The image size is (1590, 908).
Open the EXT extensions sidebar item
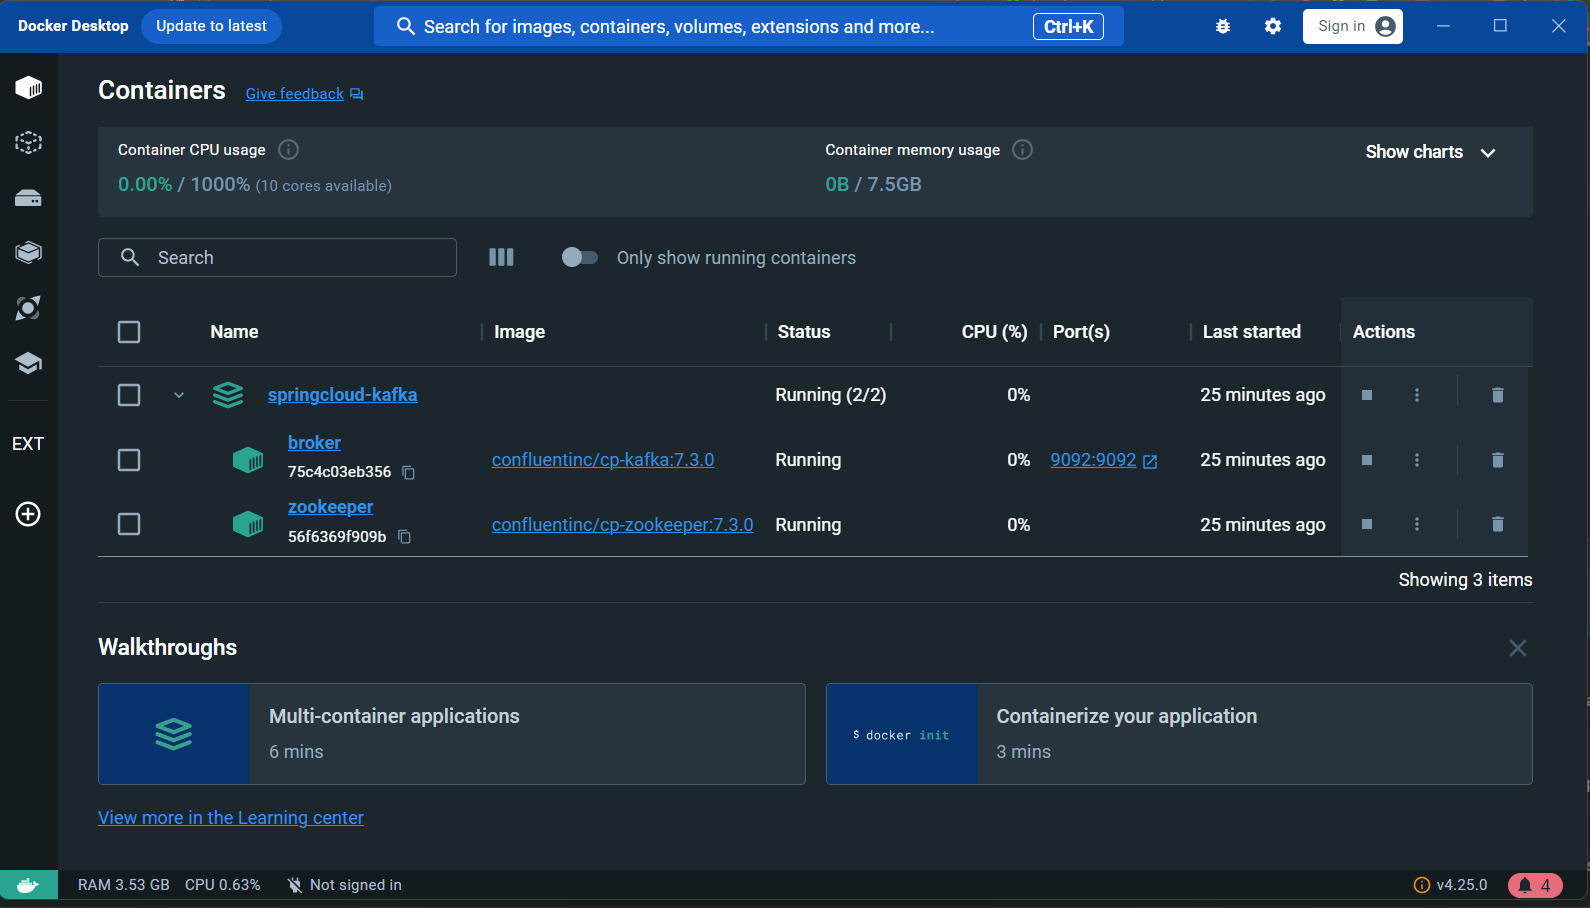click(28, 444)
